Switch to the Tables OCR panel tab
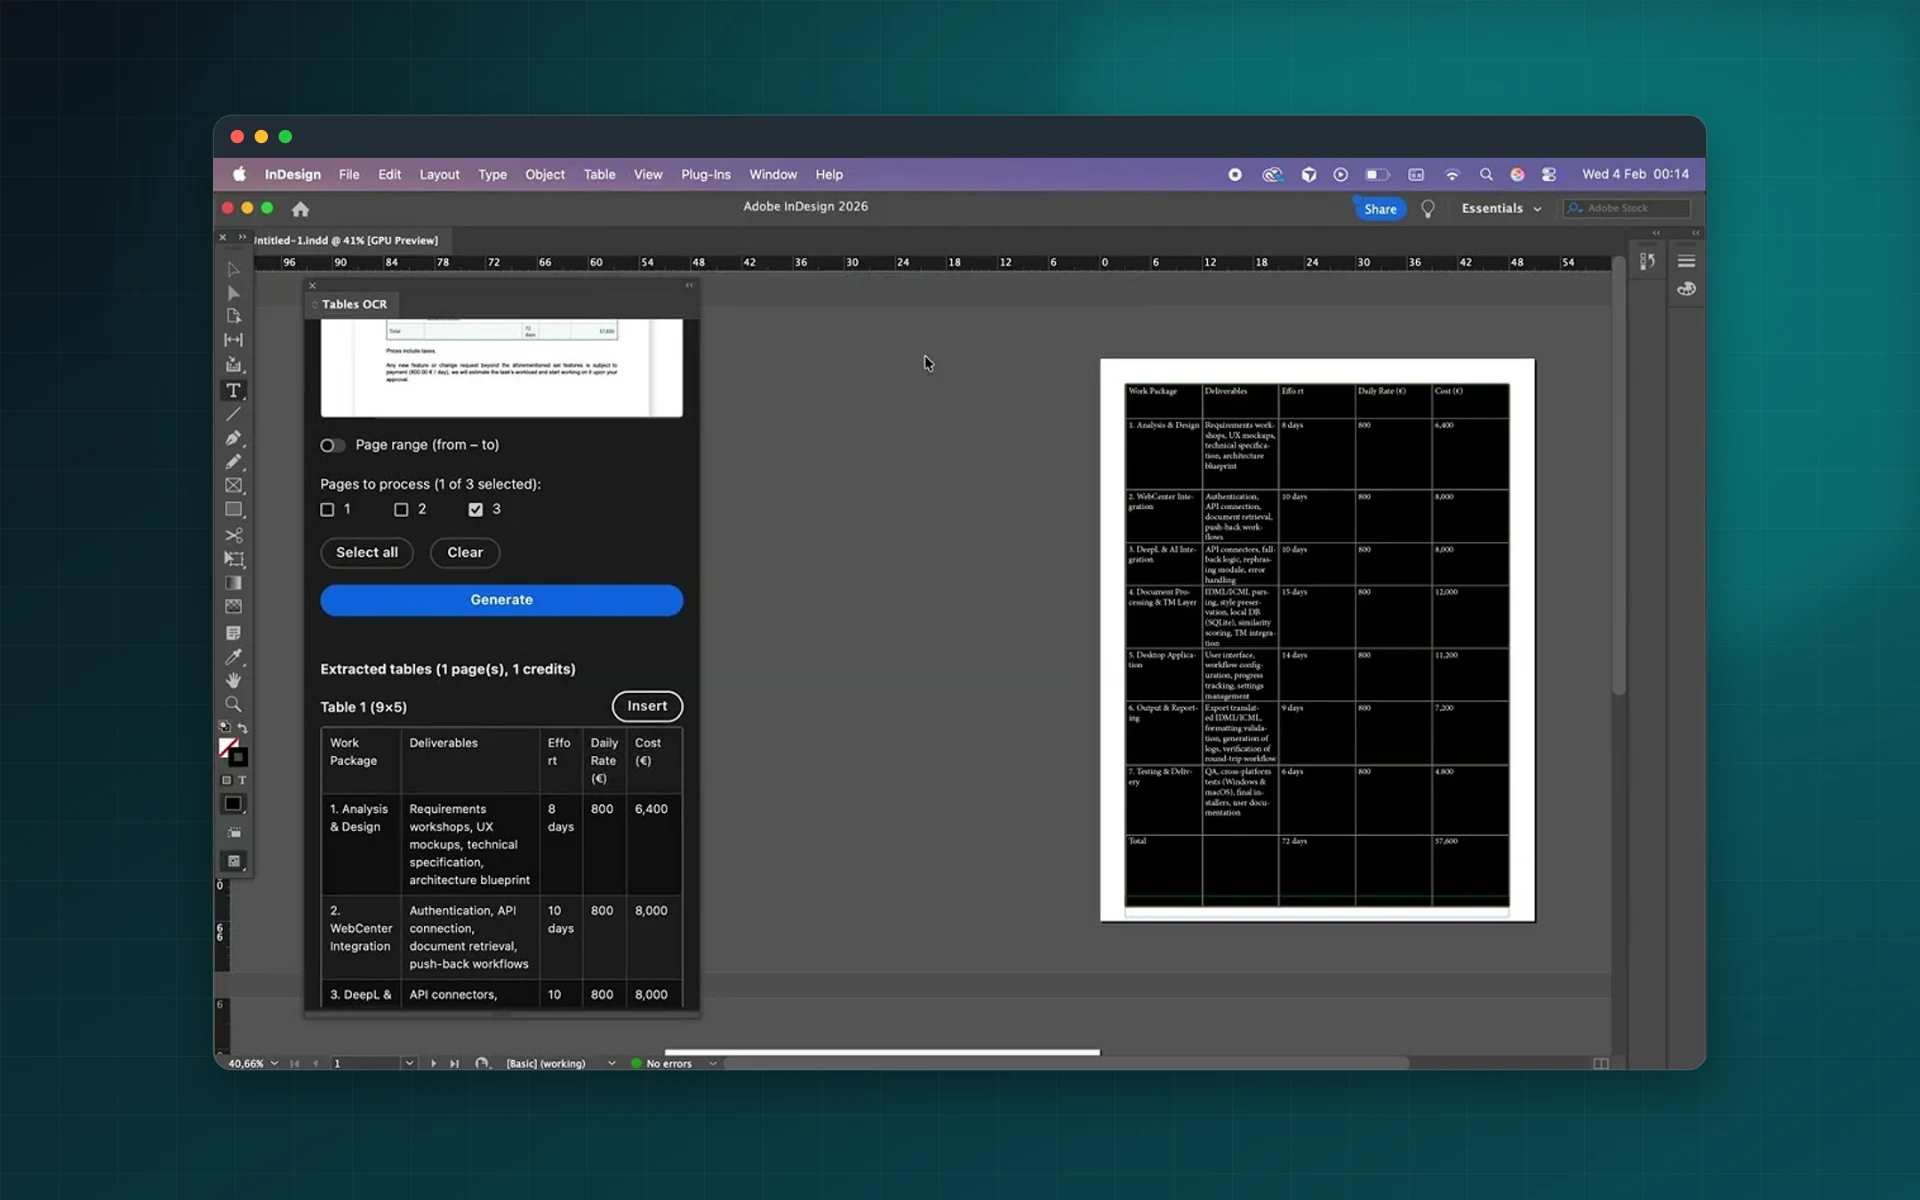The image size is (1920, 1200). tap(354, 304)
